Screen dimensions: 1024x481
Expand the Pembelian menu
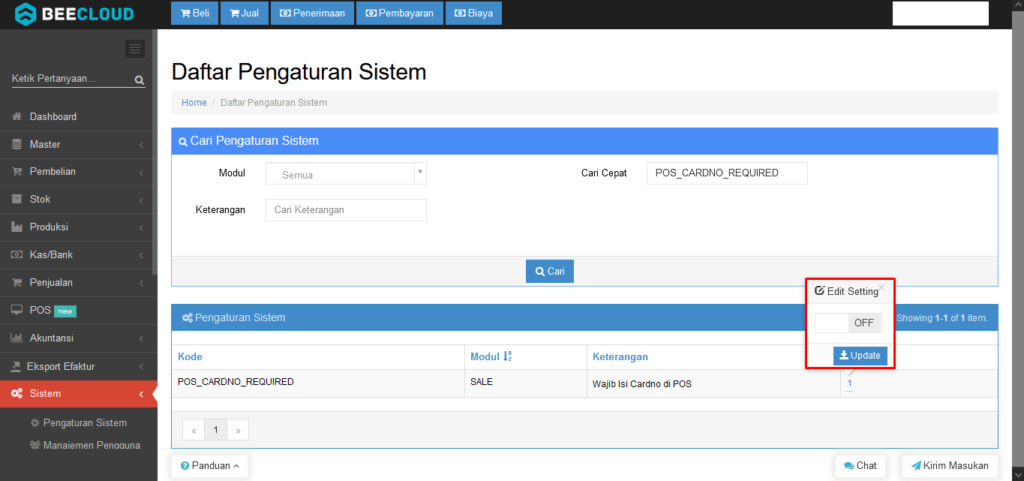coord(78,172)
